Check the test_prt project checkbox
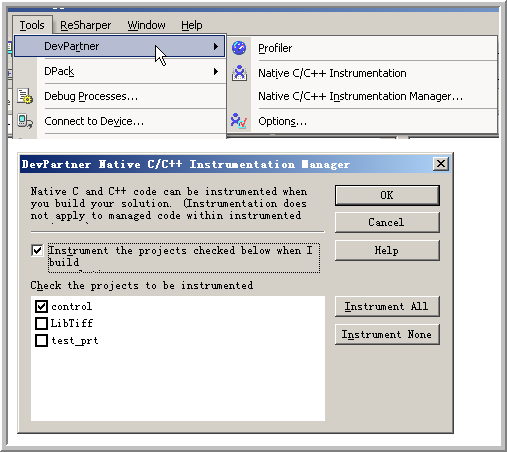 coord(41,341)
